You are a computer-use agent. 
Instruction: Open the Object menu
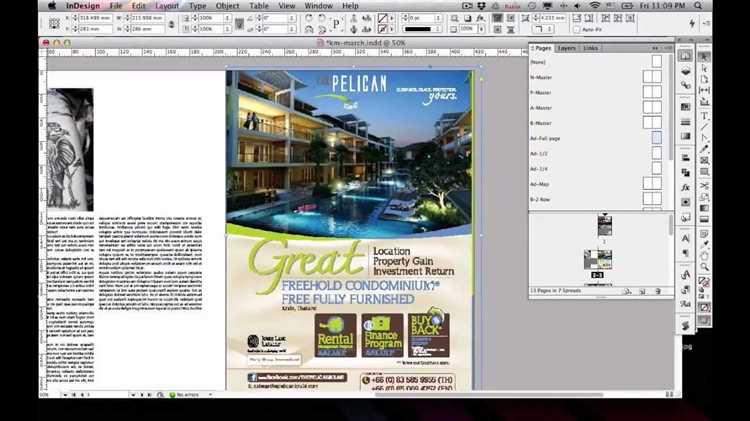(x=227, y=6)
